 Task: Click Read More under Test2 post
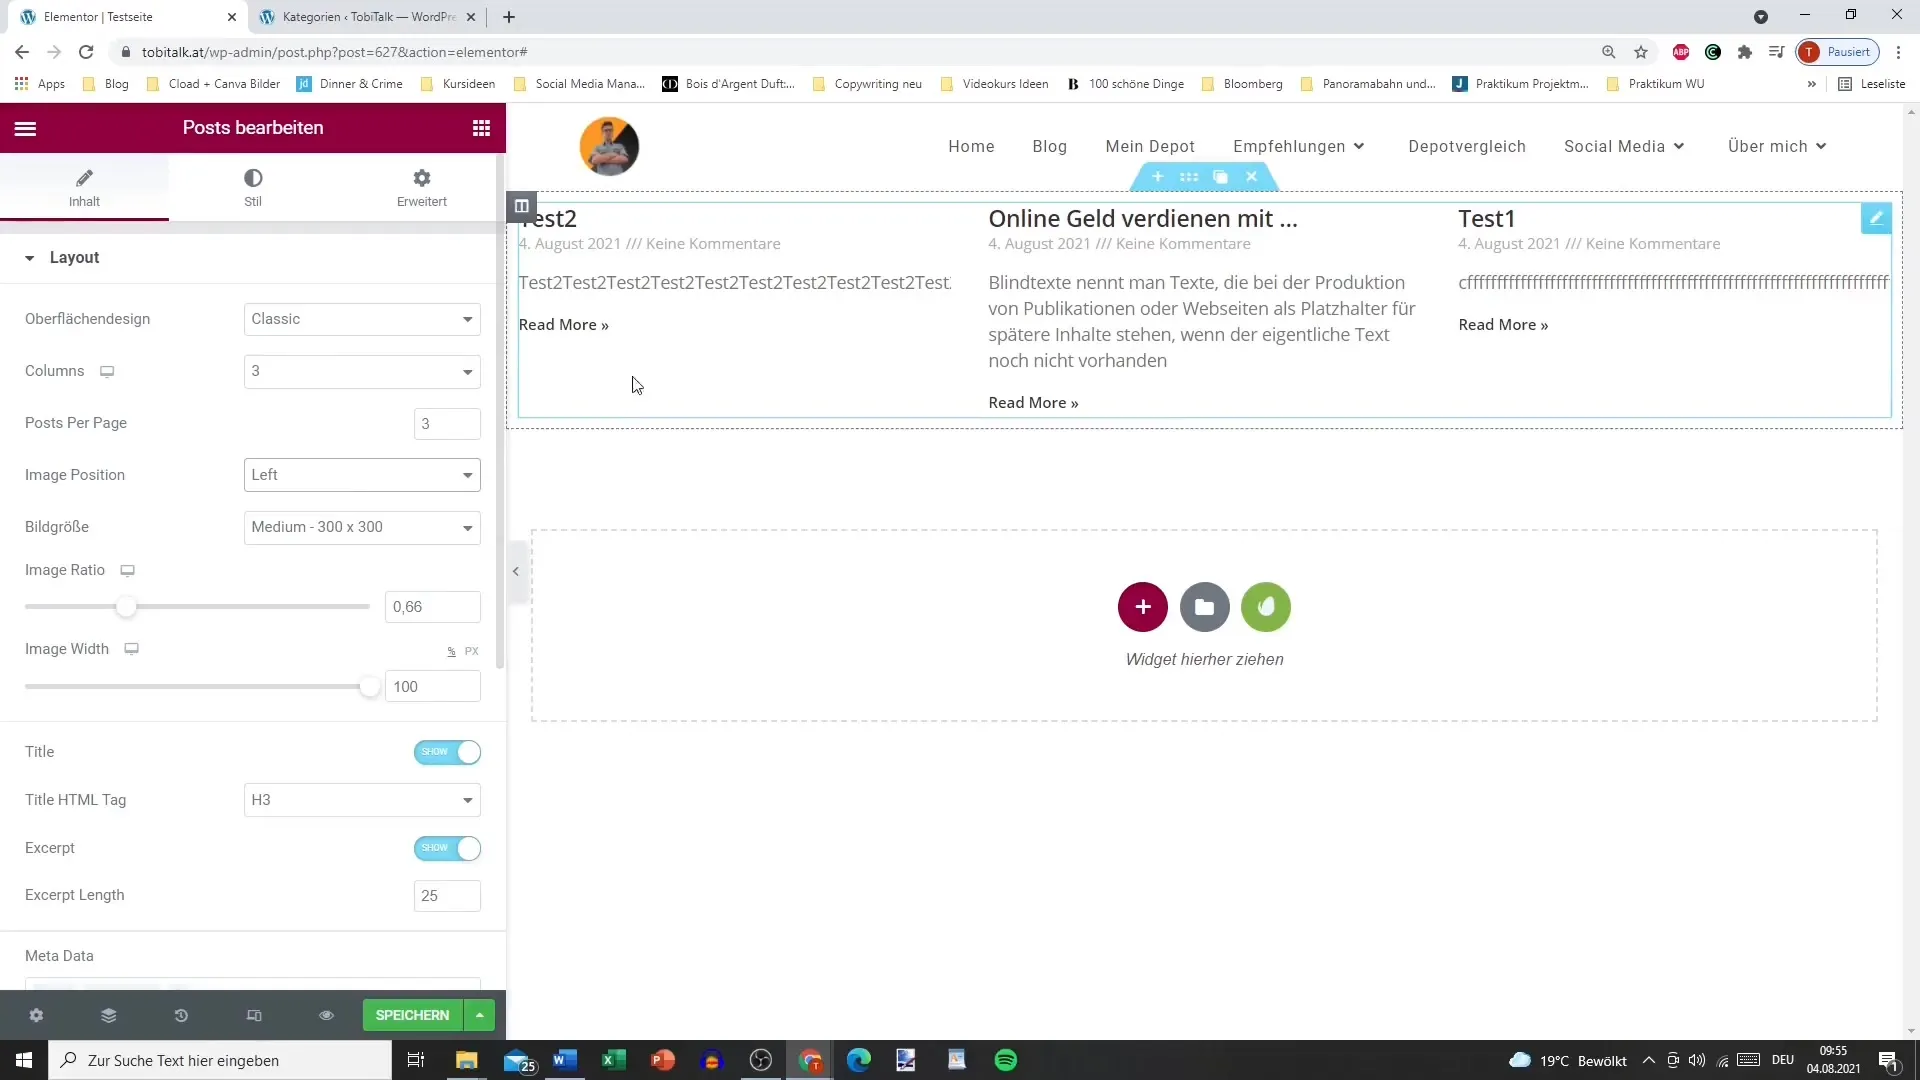coord(564,325)
